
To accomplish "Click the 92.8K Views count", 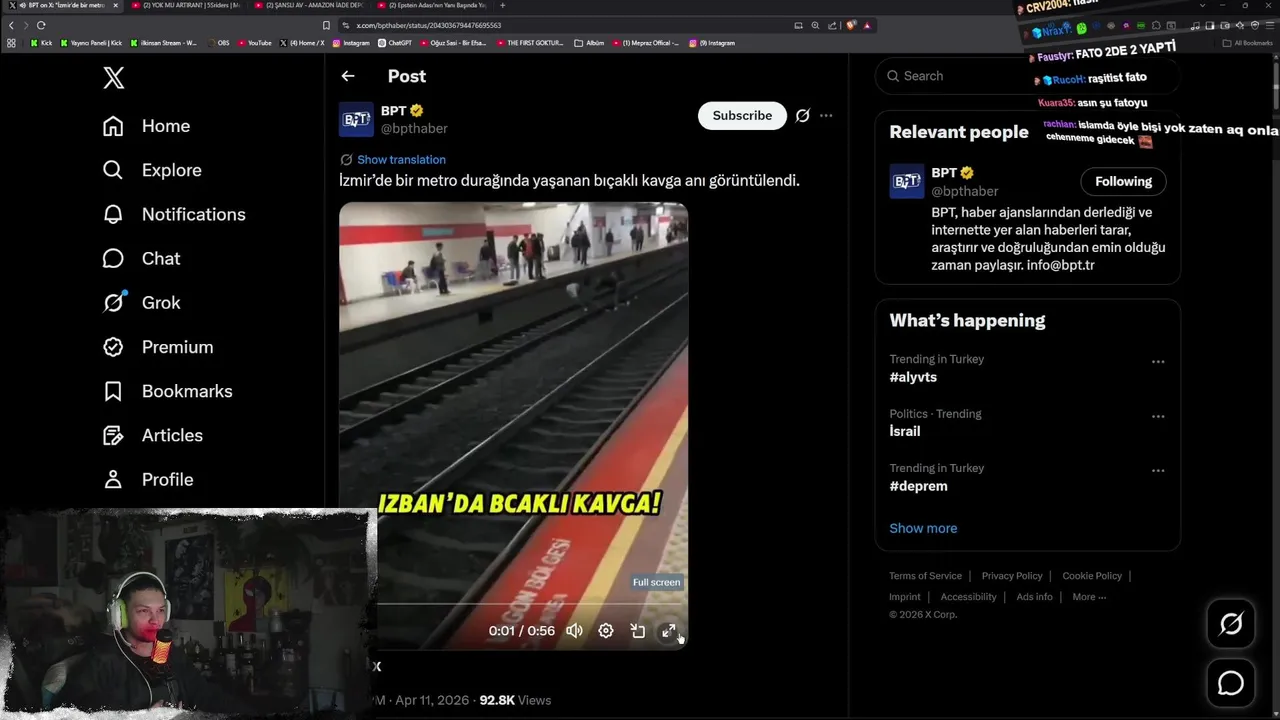I will [x=515, y=700].
